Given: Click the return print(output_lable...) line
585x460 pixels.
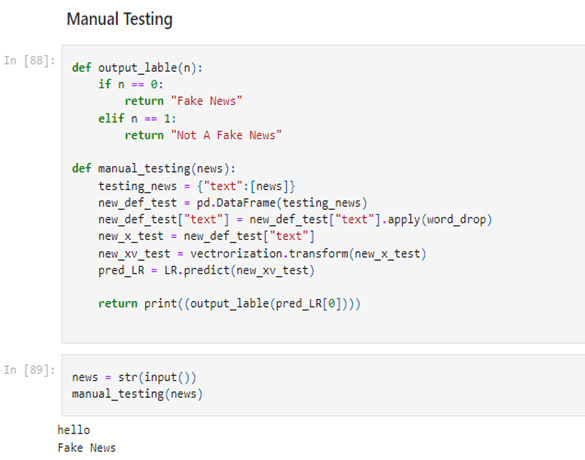Looking at the screenshot, I should pos(229,304).
